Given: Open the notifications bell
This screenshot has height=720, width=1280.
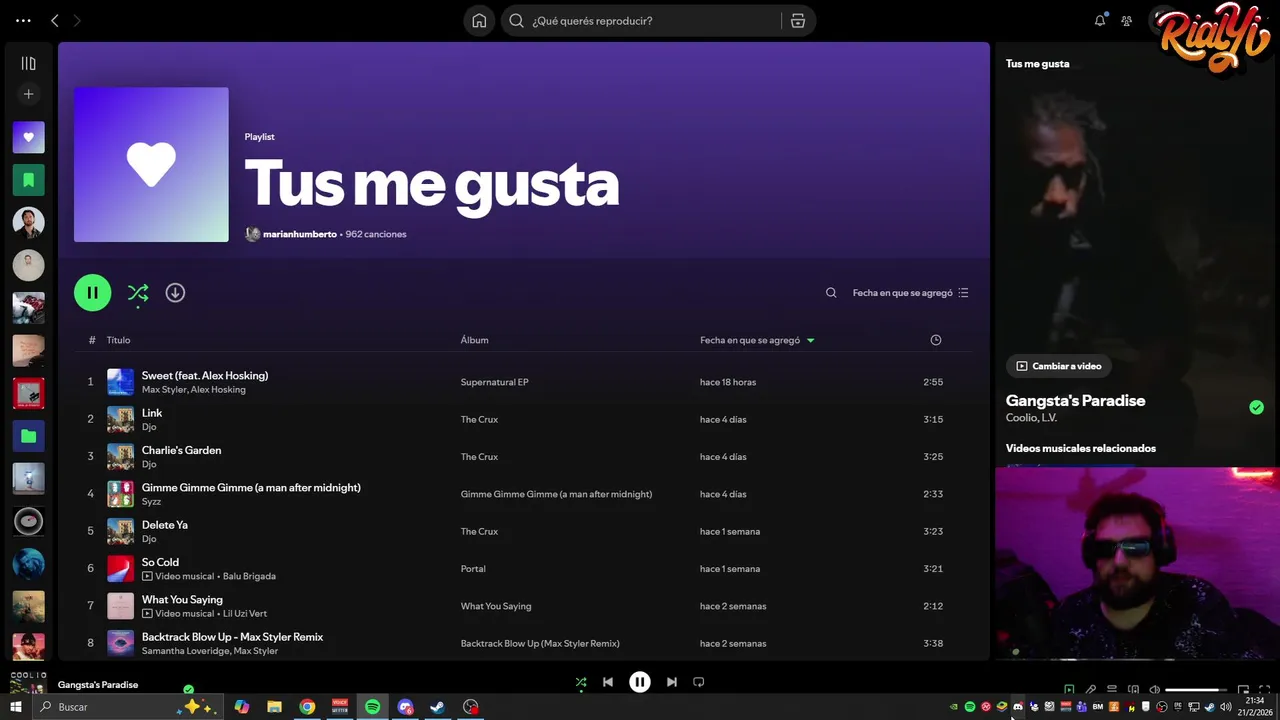Looking at the screenshot, I should tap(1100, 20).
